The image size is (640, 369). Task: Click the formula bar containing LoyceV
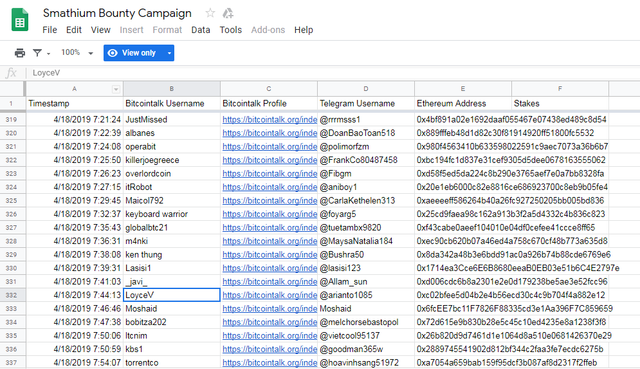pos(333,73)
